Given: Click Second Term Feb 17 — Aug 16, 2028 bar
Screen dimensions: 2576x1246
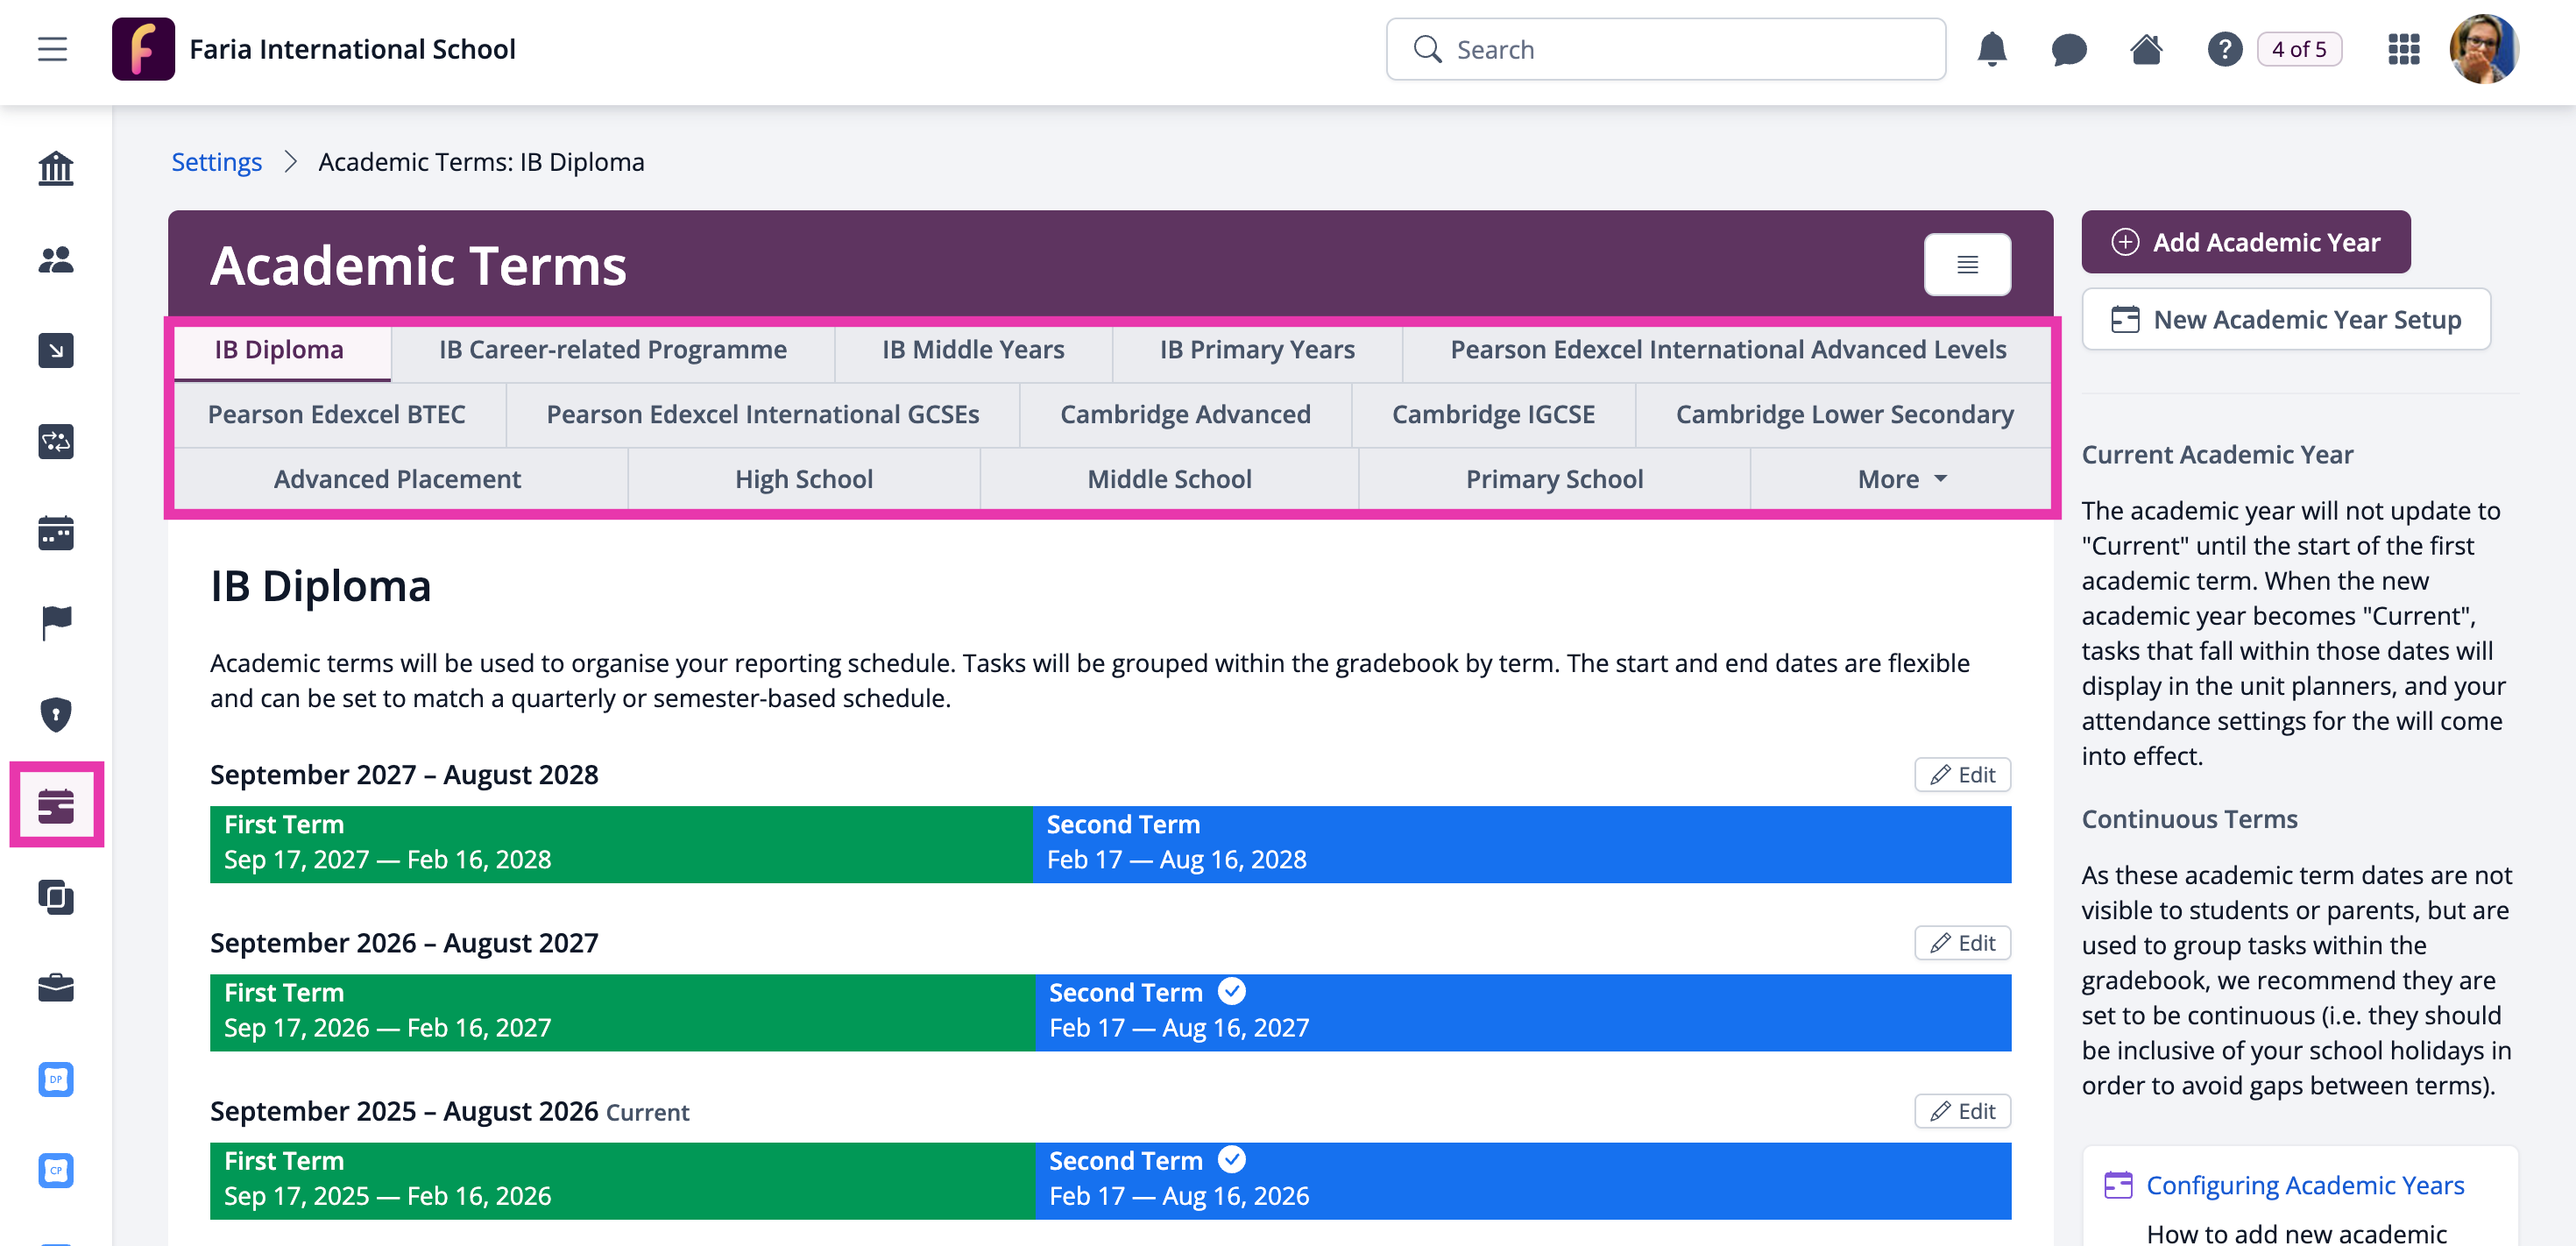Looking at the screenshot, I should [1522, 844].
